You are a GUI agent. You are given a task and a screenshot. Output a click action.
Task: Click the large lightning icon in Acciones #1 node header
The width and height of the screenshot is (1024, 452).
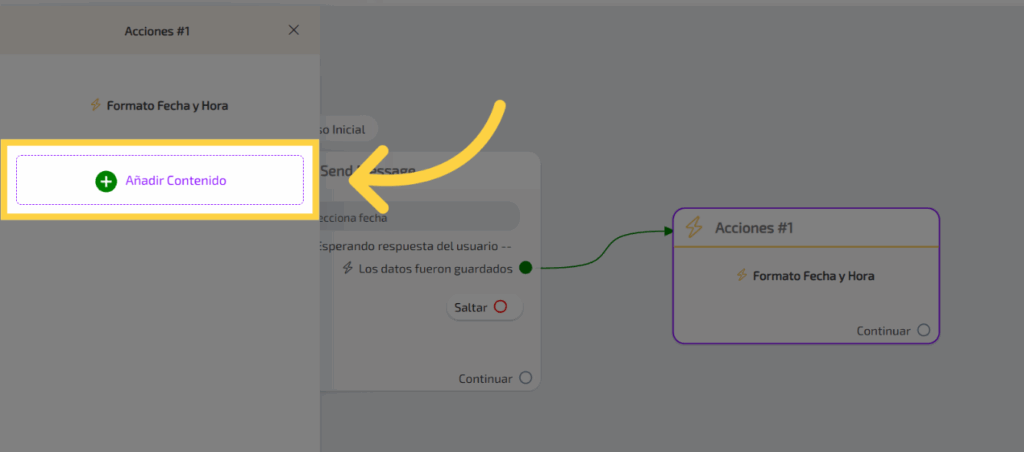tap(694, 228)
